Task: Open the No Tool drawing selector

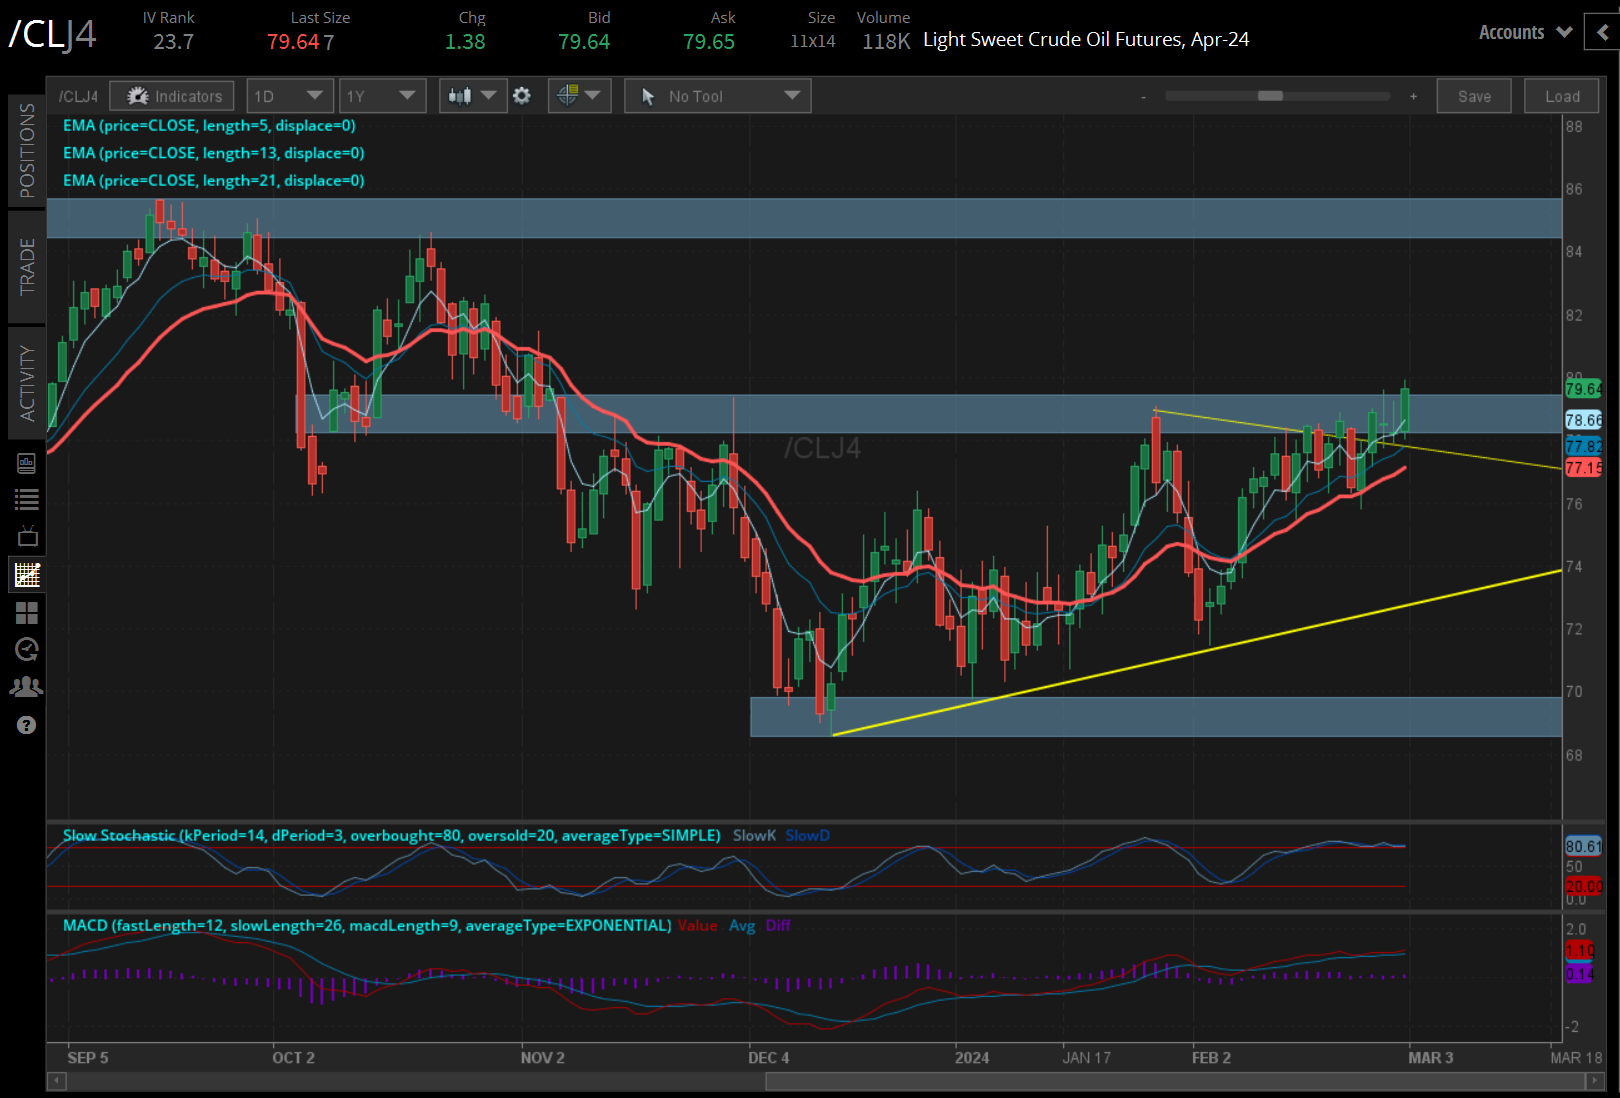Action: pos(717,96)
